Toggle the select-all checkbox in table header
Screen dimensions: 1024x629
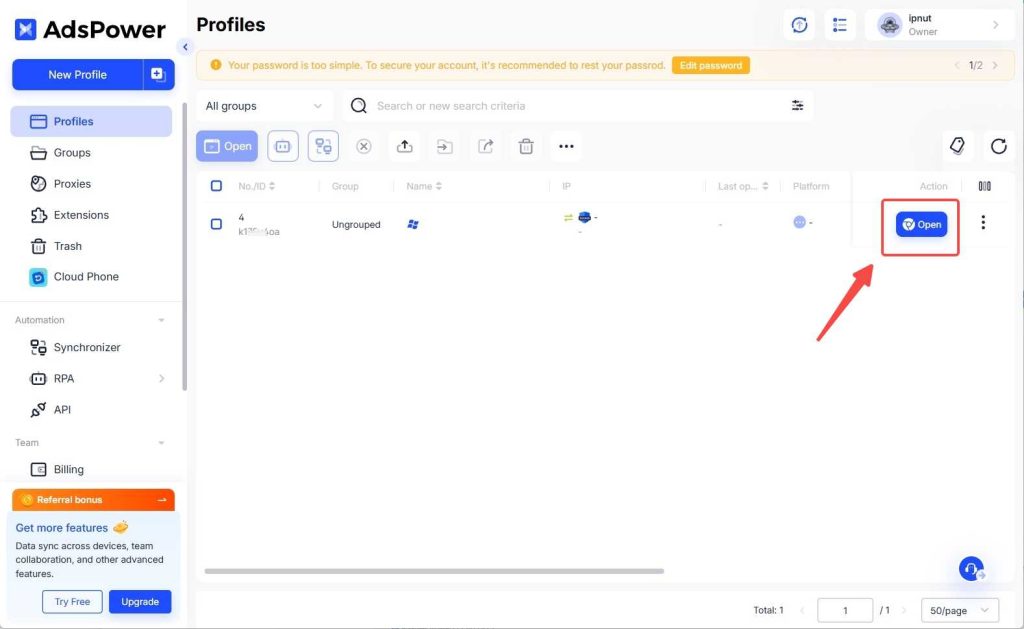216,186
